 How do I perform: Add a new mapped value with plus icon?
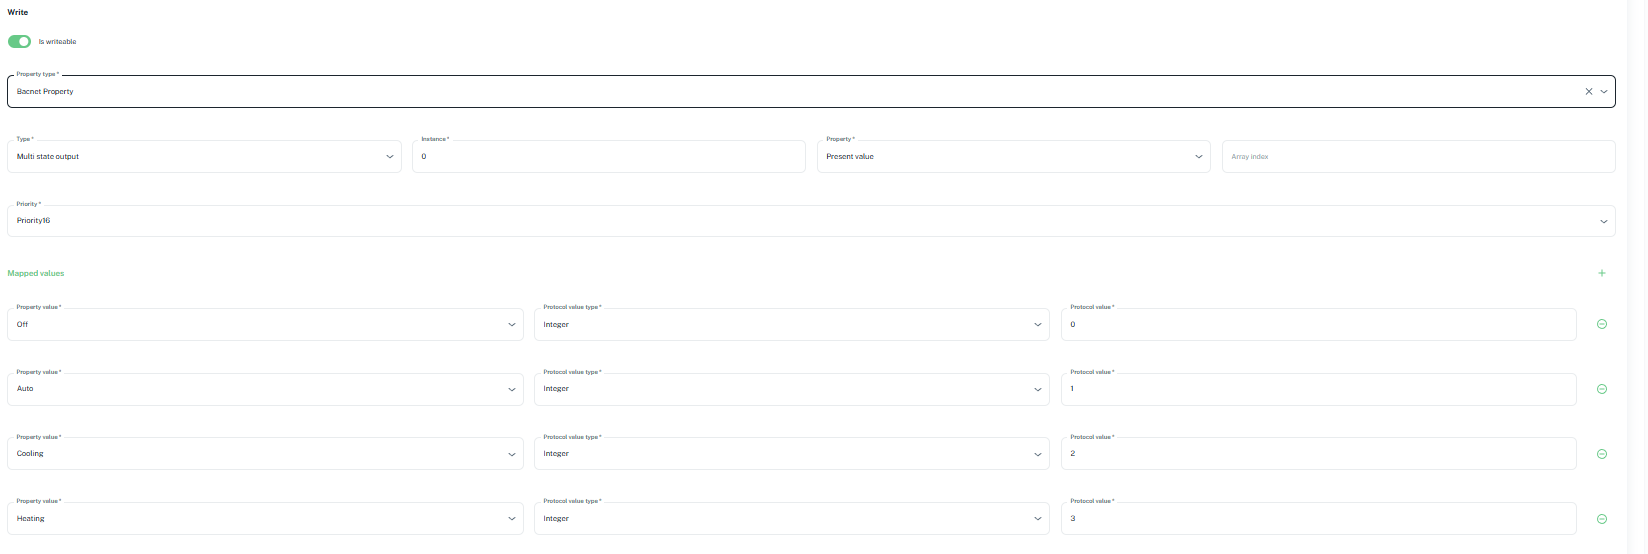point(1602,273)
